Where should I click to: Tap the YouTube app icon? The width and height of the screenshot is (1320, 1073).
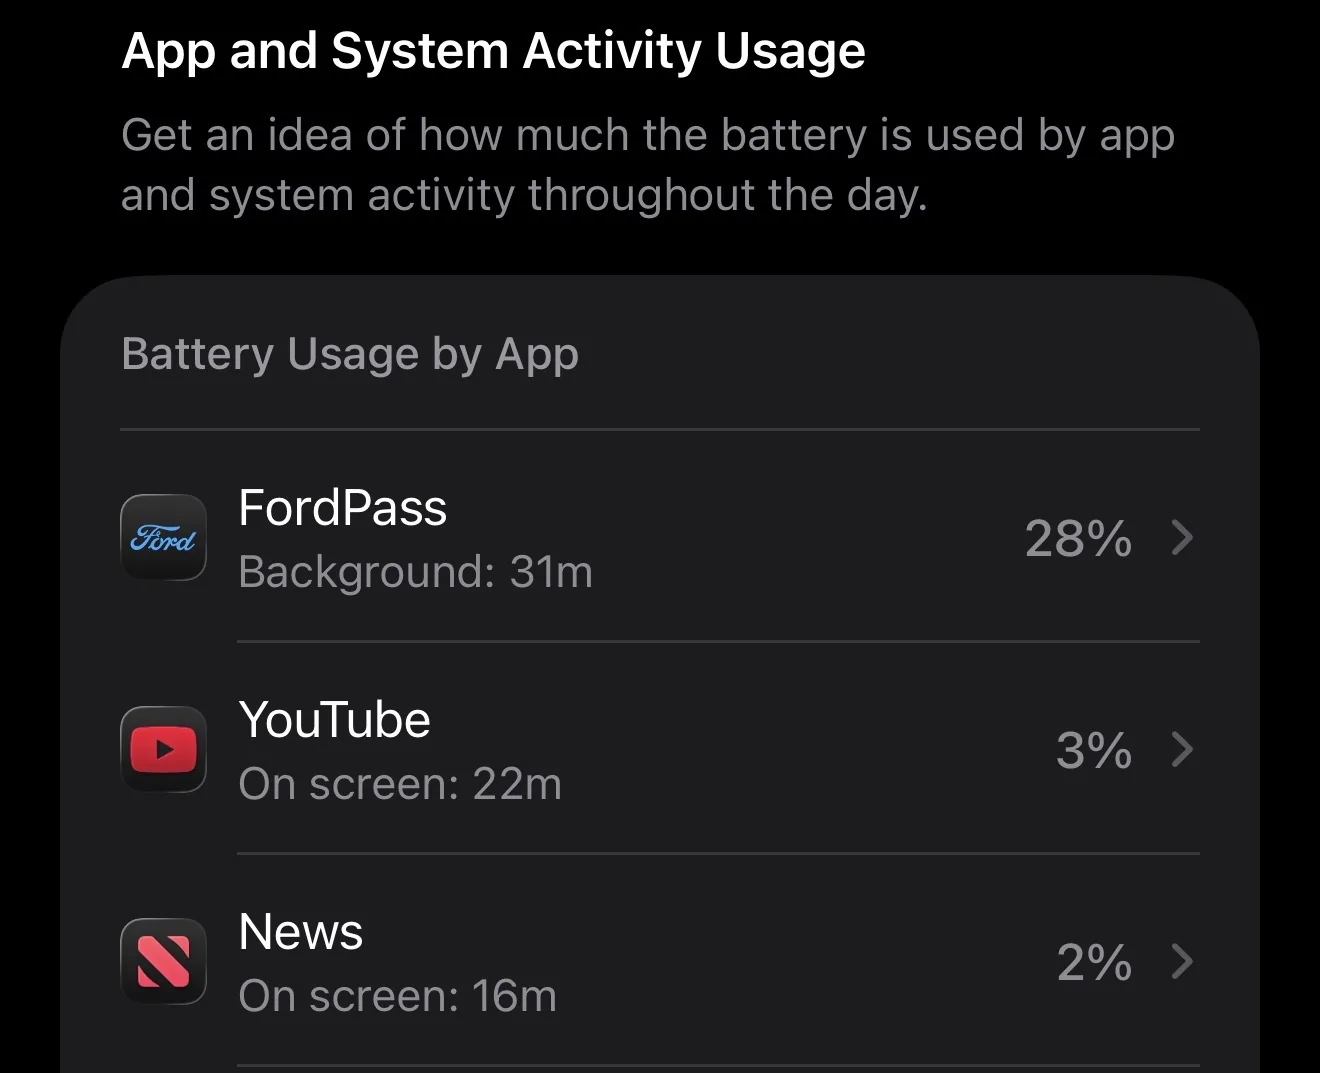point(163,750)
